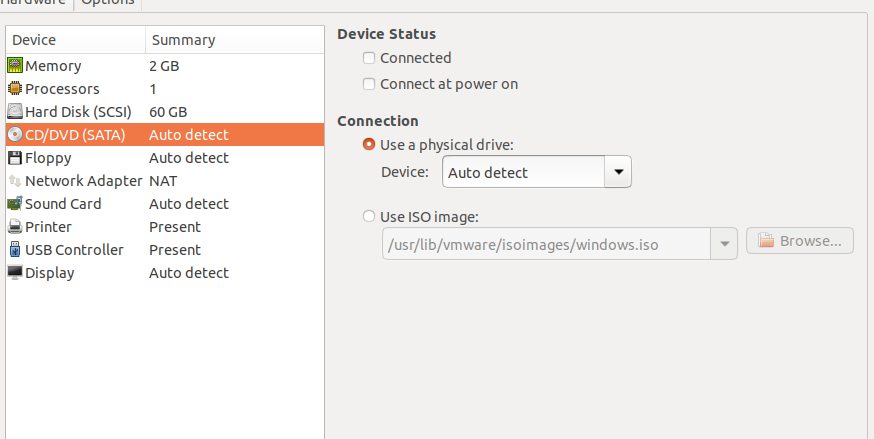The width and height of the screenshot is (874, 439).
Task: Select the Sound Card icon
Action: click(x=15, y=204)
